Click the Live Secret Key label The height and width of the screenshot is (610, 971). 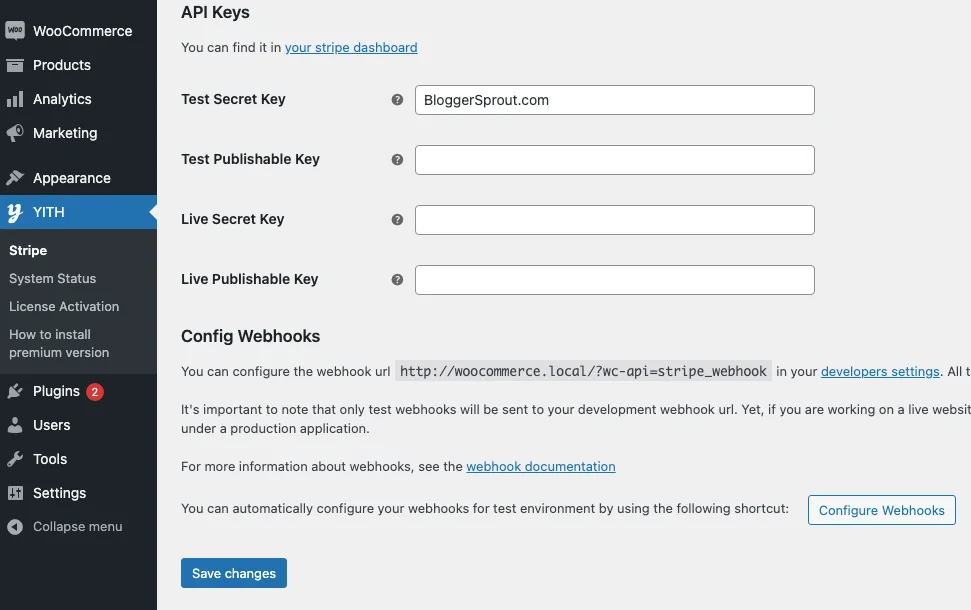233,219
